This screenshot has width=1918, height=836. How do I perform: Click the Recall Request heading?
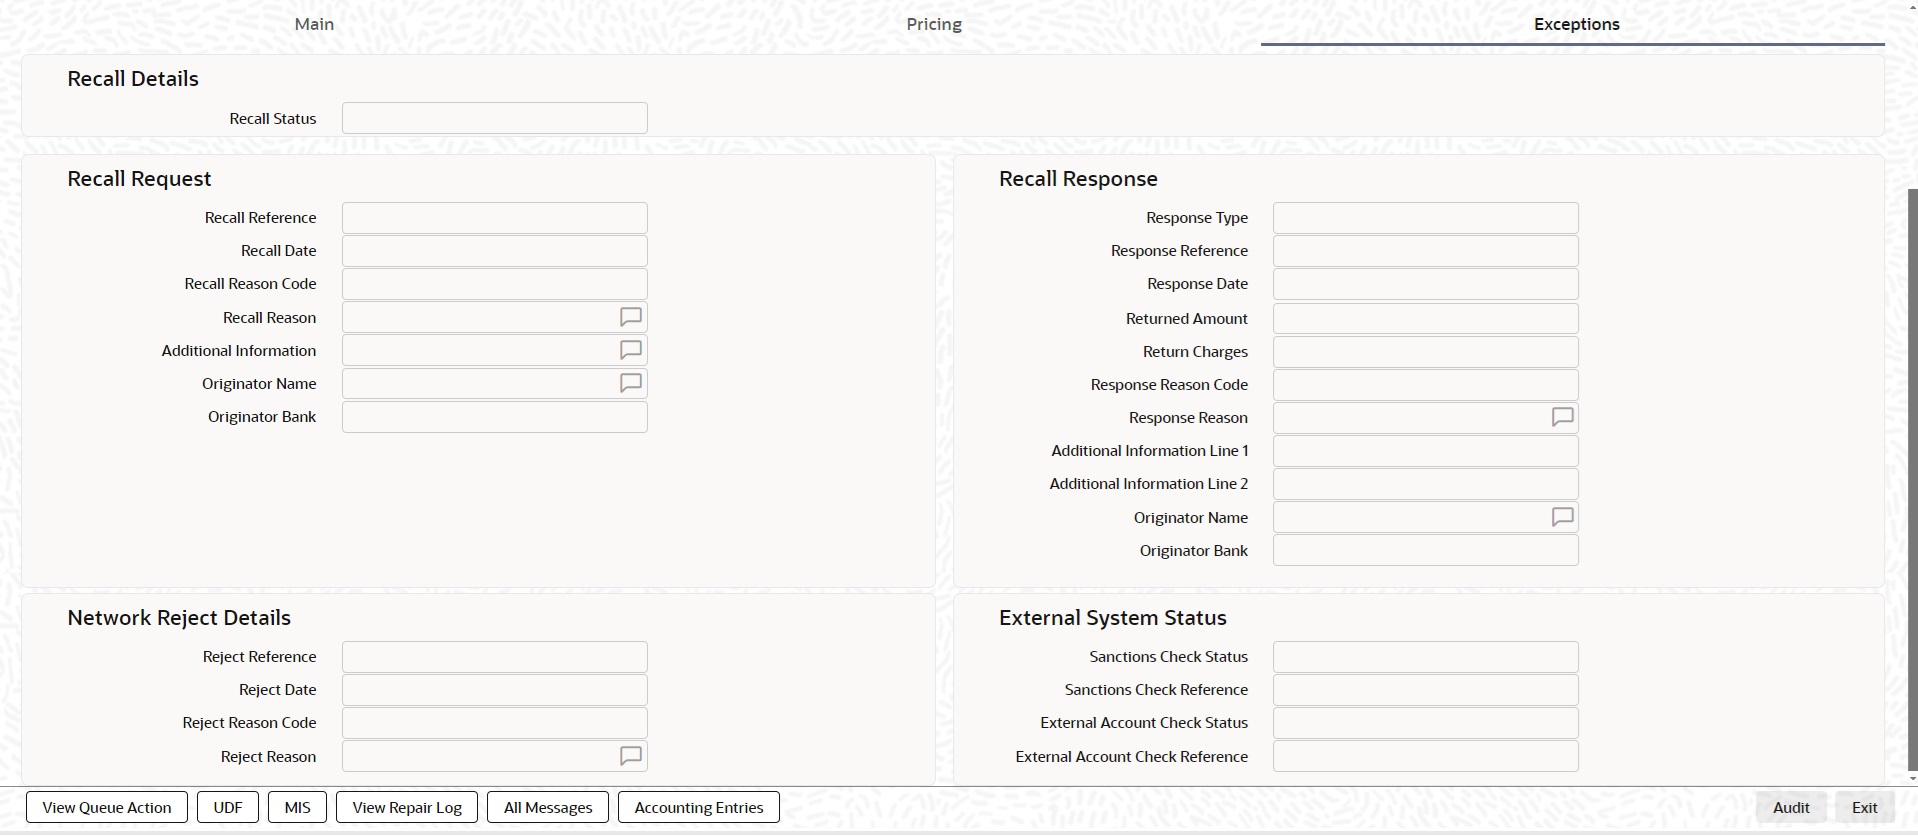[x=139, y=179]
